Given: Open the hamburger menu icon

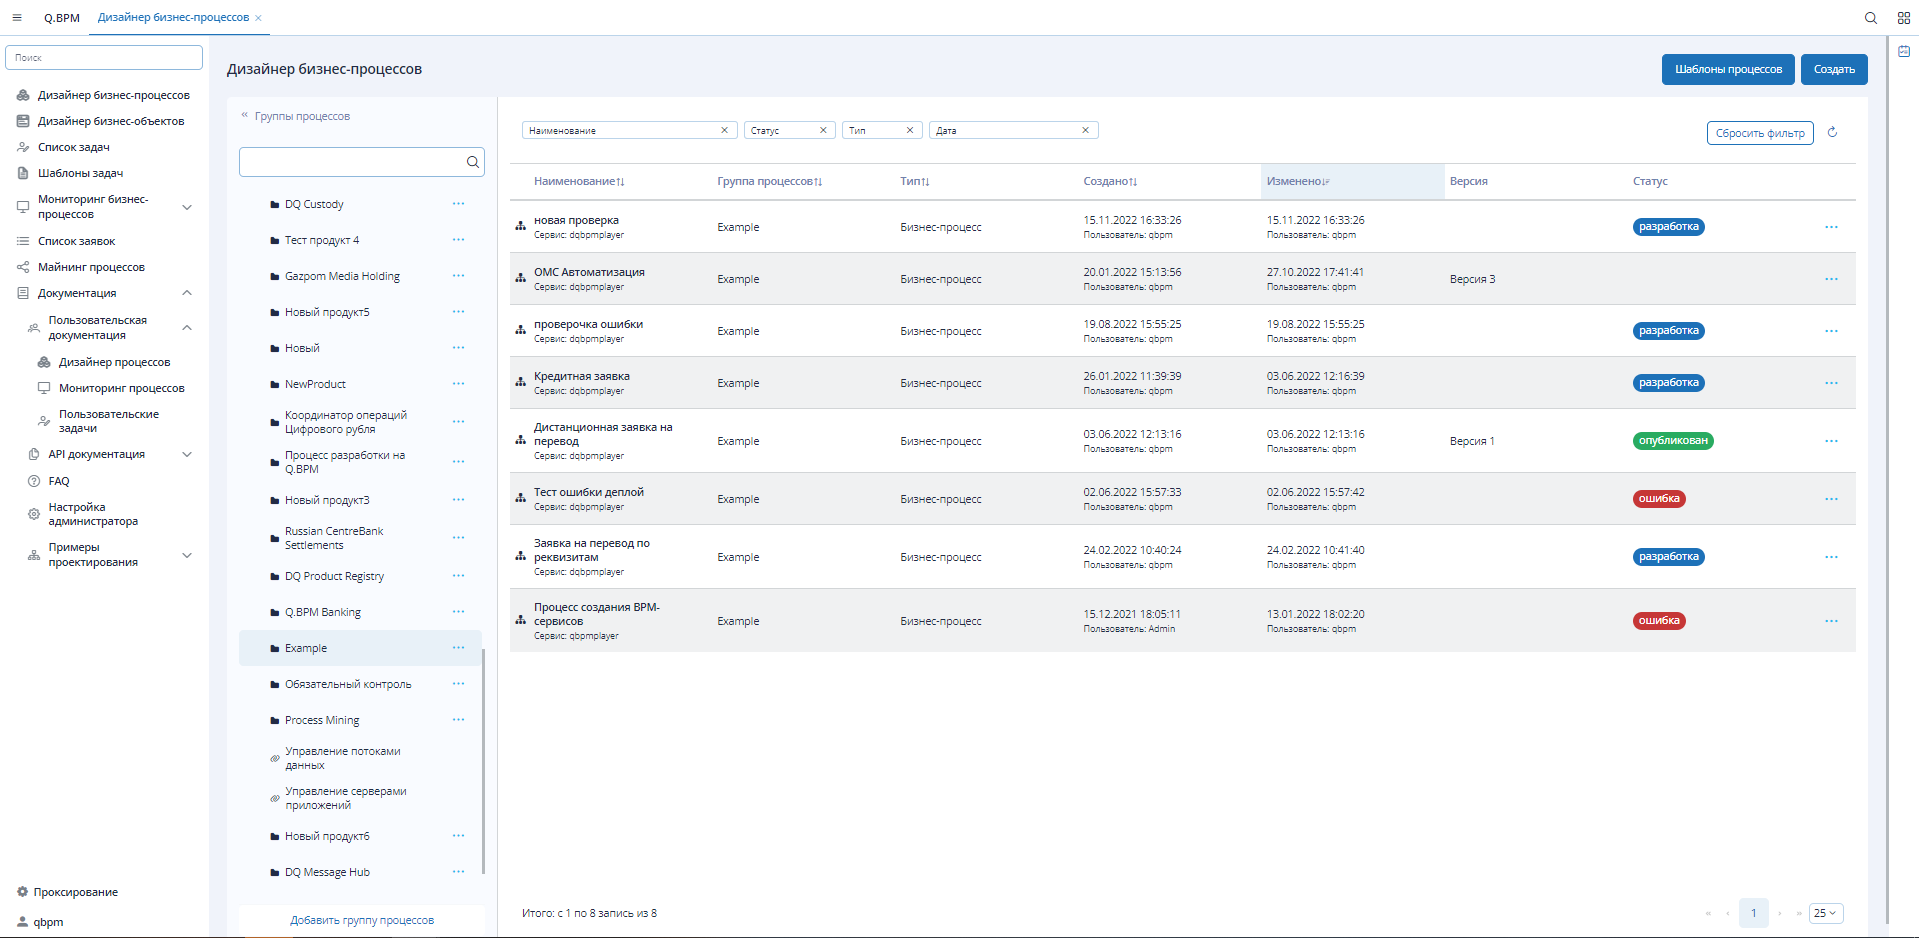Looking at the screenshot, I should coord(17,18).
